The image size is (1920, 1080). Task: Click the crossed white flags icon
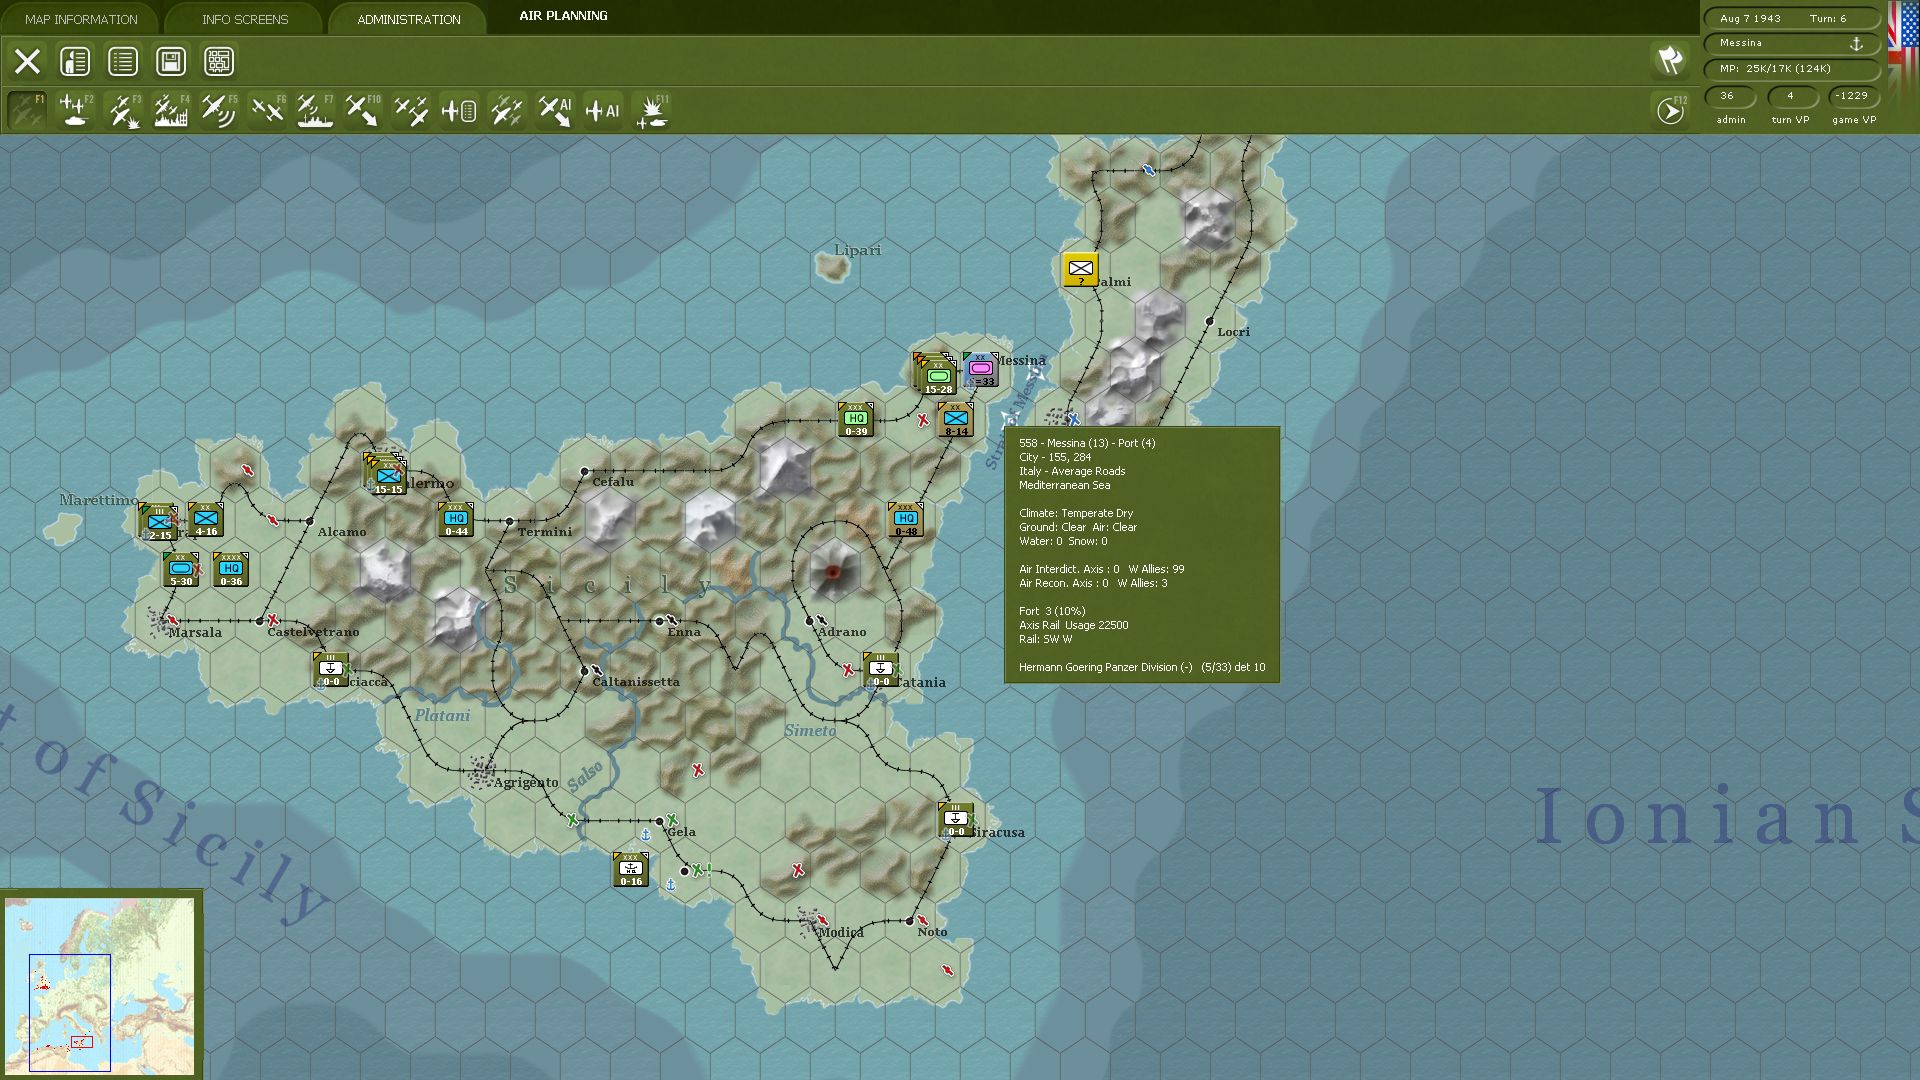[1670, 60]
